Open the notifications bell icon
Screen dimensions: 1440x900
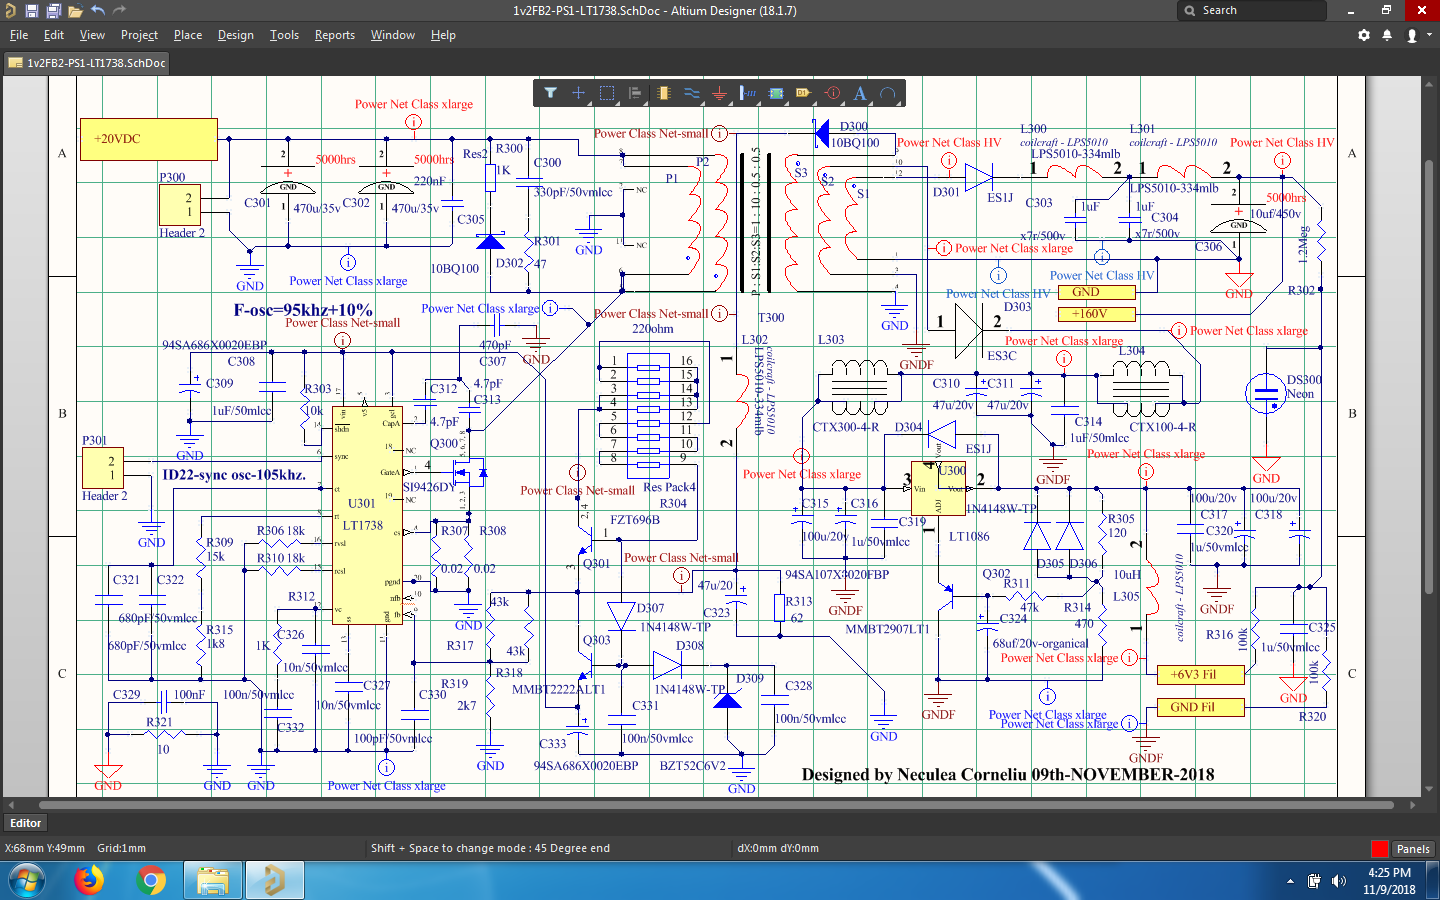coord(1387,35)
